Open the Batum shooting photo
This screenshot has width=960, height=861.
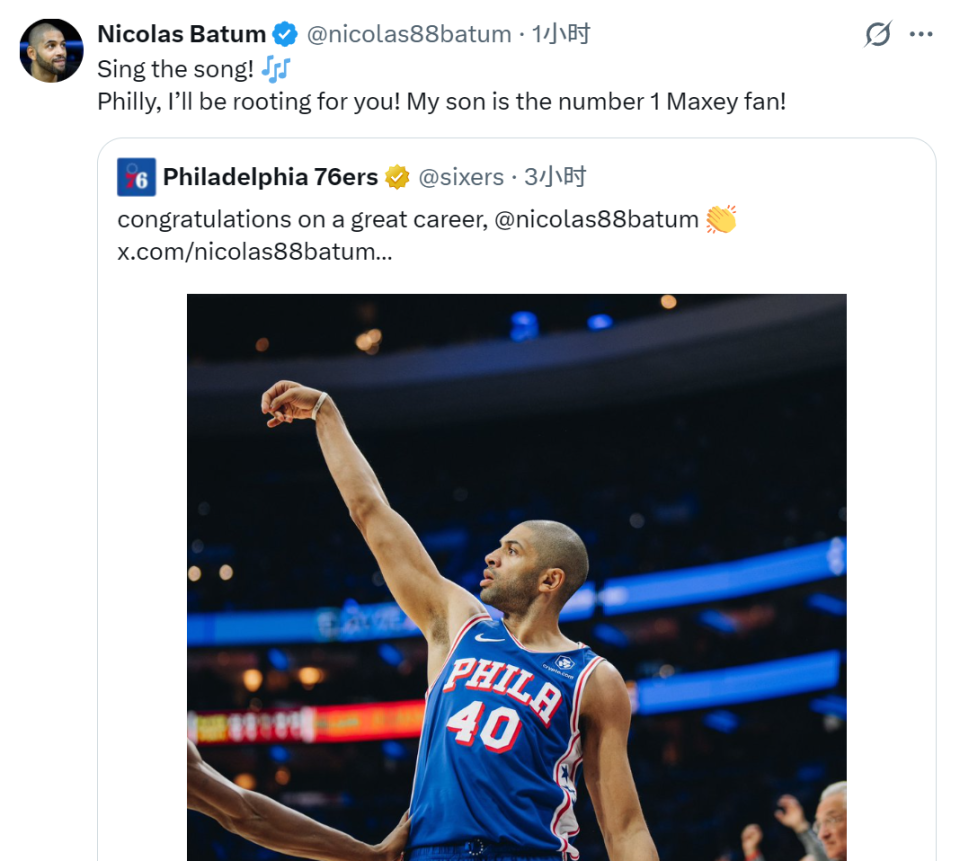click(517, 577)
